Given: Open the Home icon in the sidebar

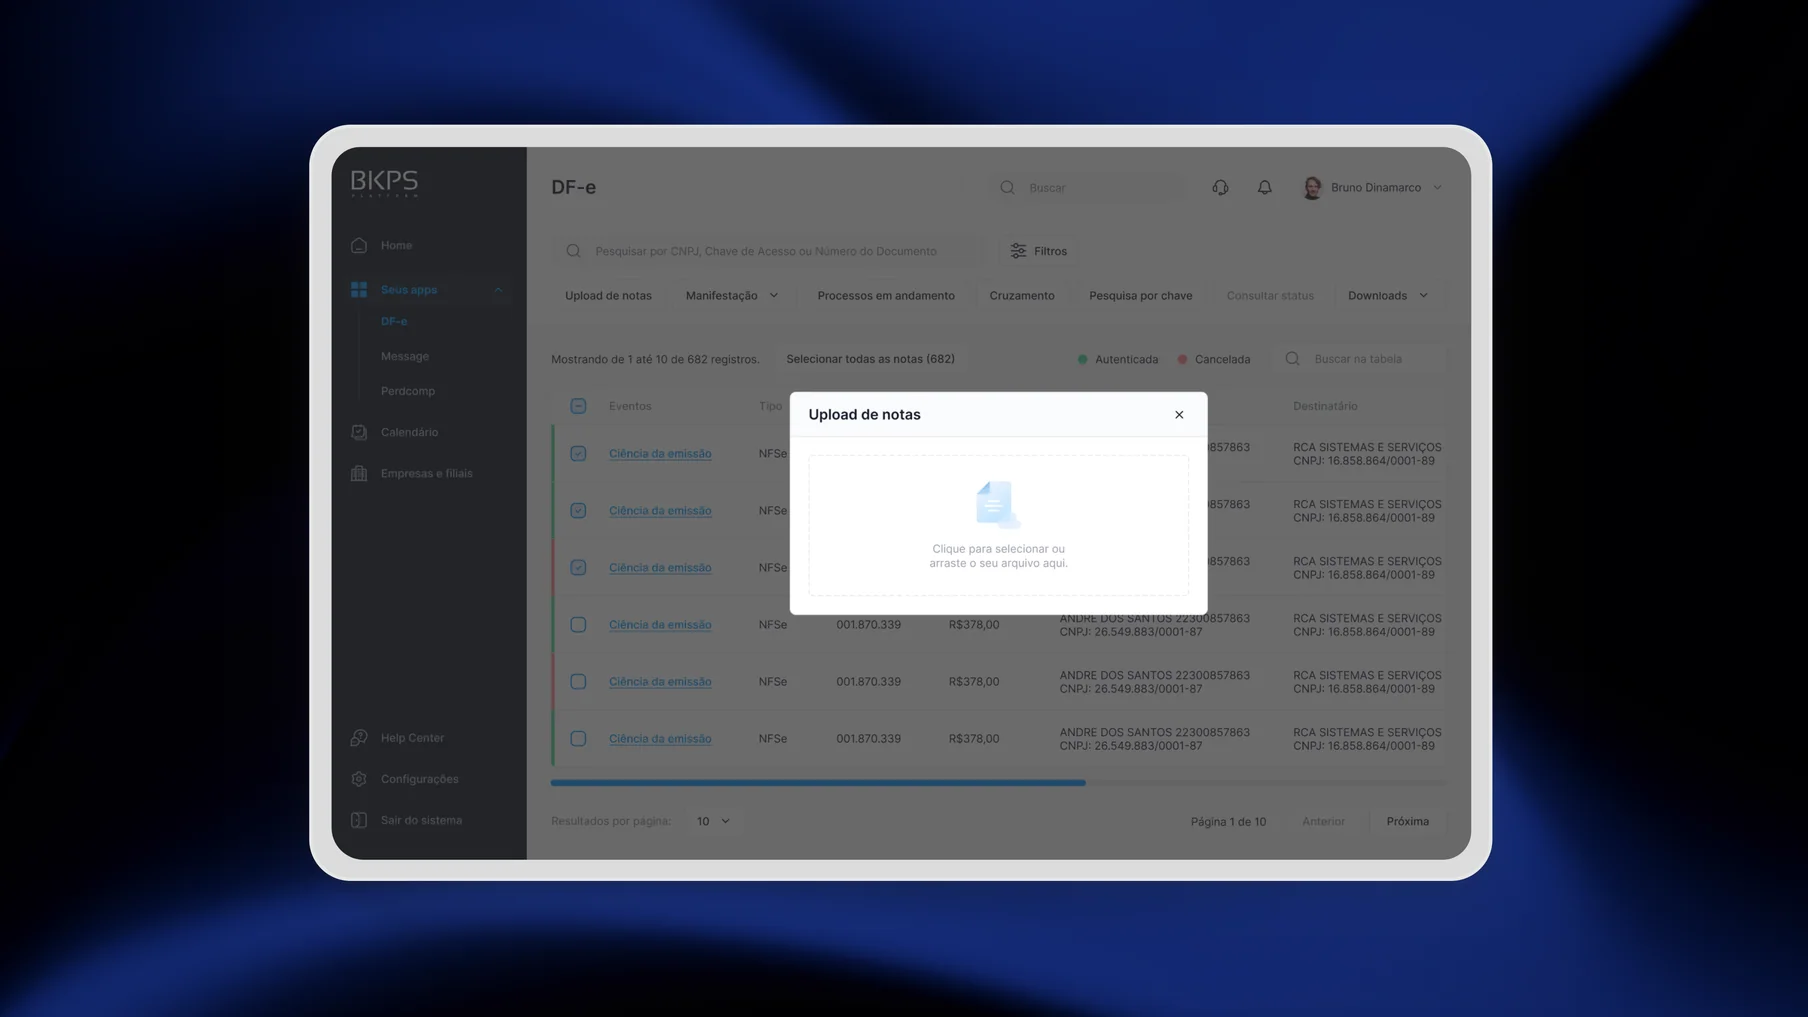Looking at the screenshot, I should tap(359, 245).
